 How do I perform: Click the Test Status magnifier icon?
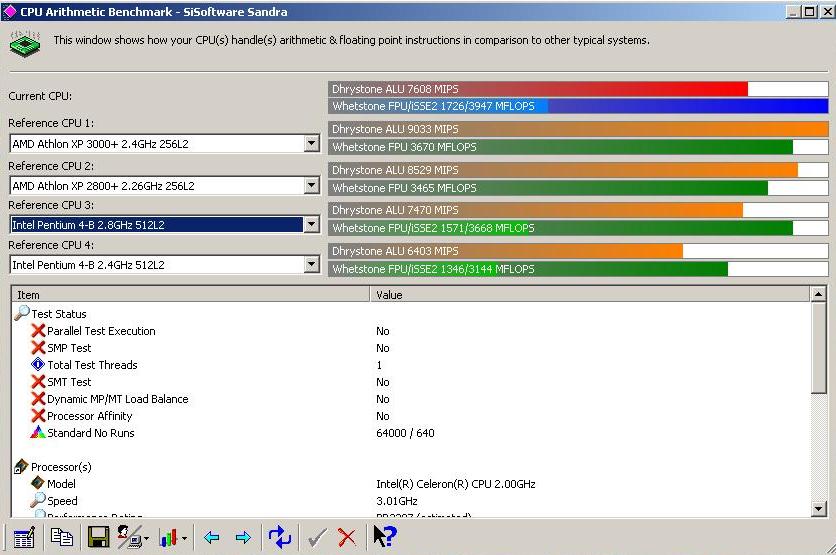coord(21,313)
